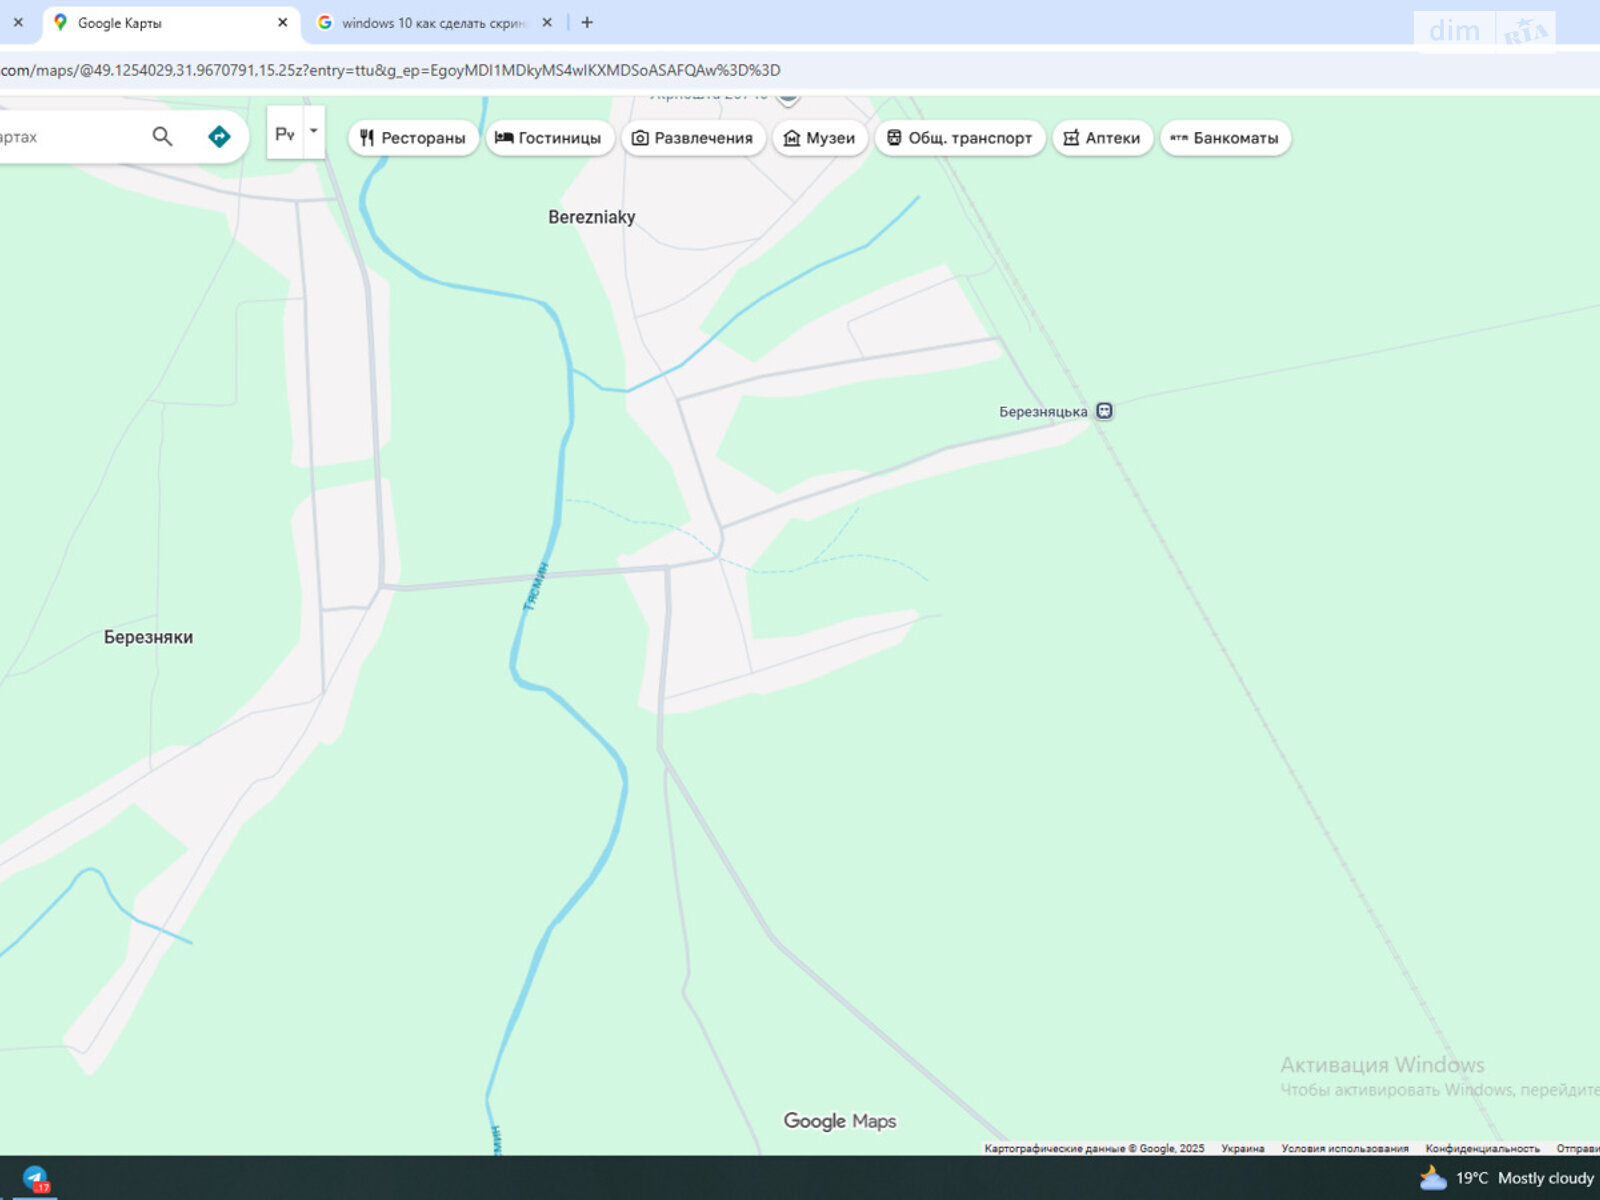Select the Развлечения category chip
The width and height of the screenshot is (1600, 1200).
click(x=693, y=138)
